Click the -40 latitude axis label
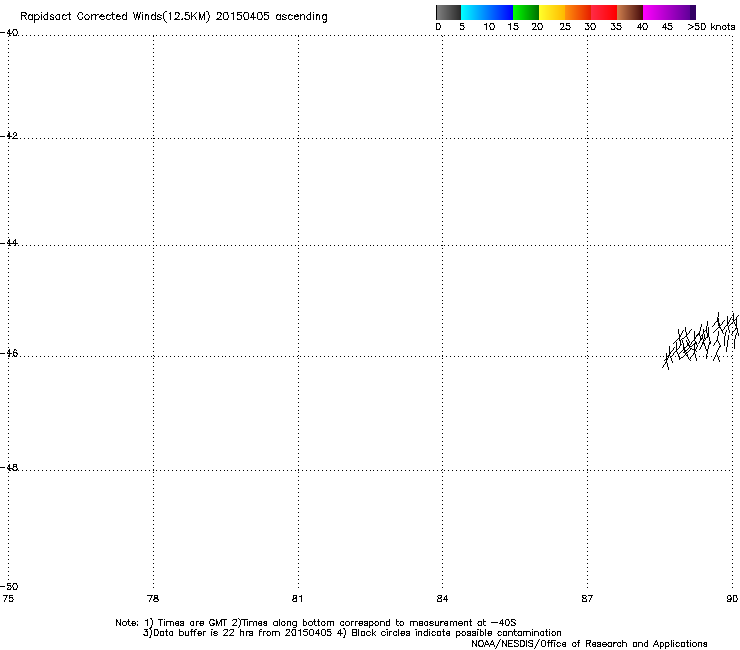 coord(9,33)
